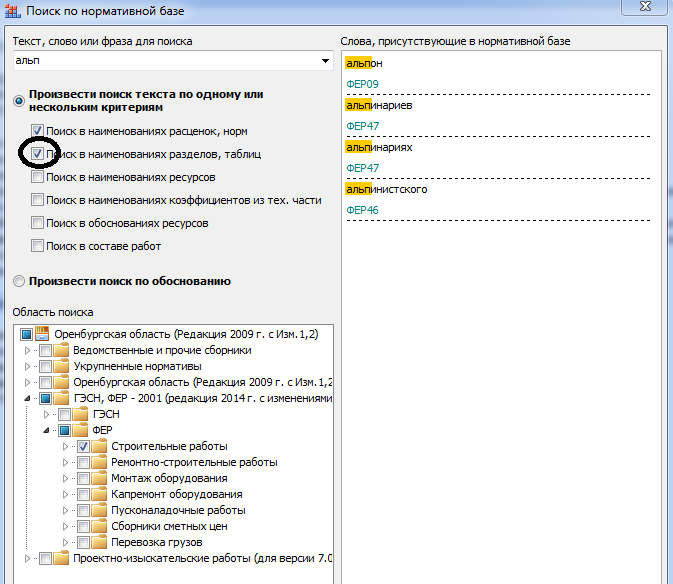The height and width of the screenshot is (584, 673).
Task: Click folder icon of Проектно-изыскательские работы
Action: (61, 558)
